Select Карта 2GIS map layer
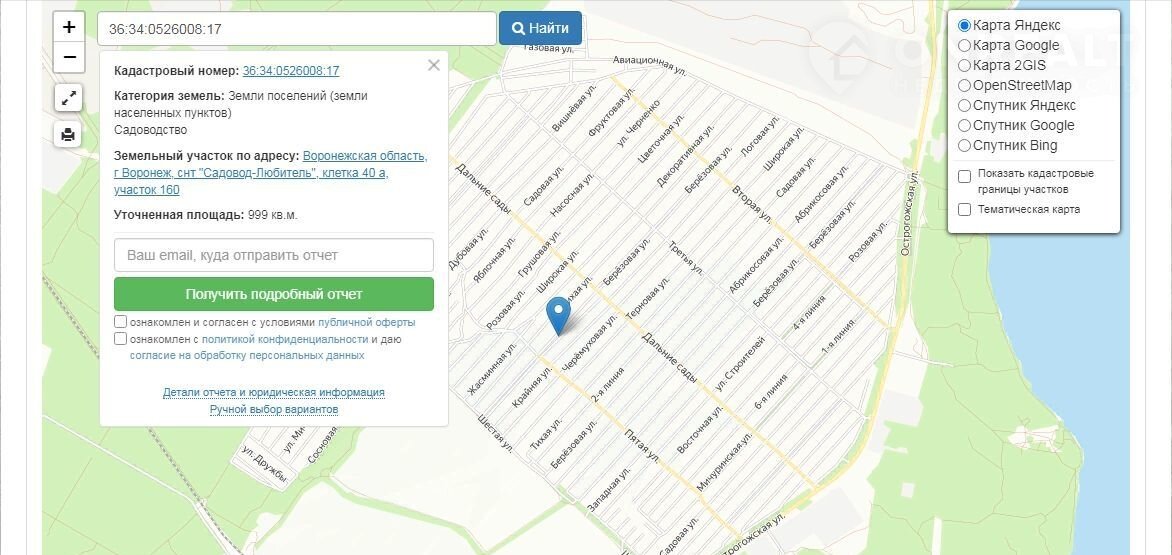Viewport: 1172px width, 555px height. point(964,66)
